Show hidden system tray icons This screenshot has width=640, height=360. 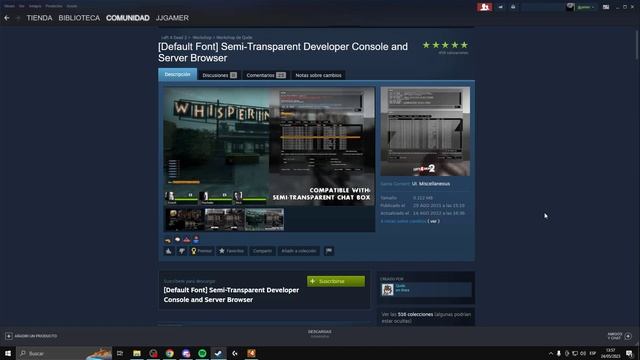[x=550, y=353]
